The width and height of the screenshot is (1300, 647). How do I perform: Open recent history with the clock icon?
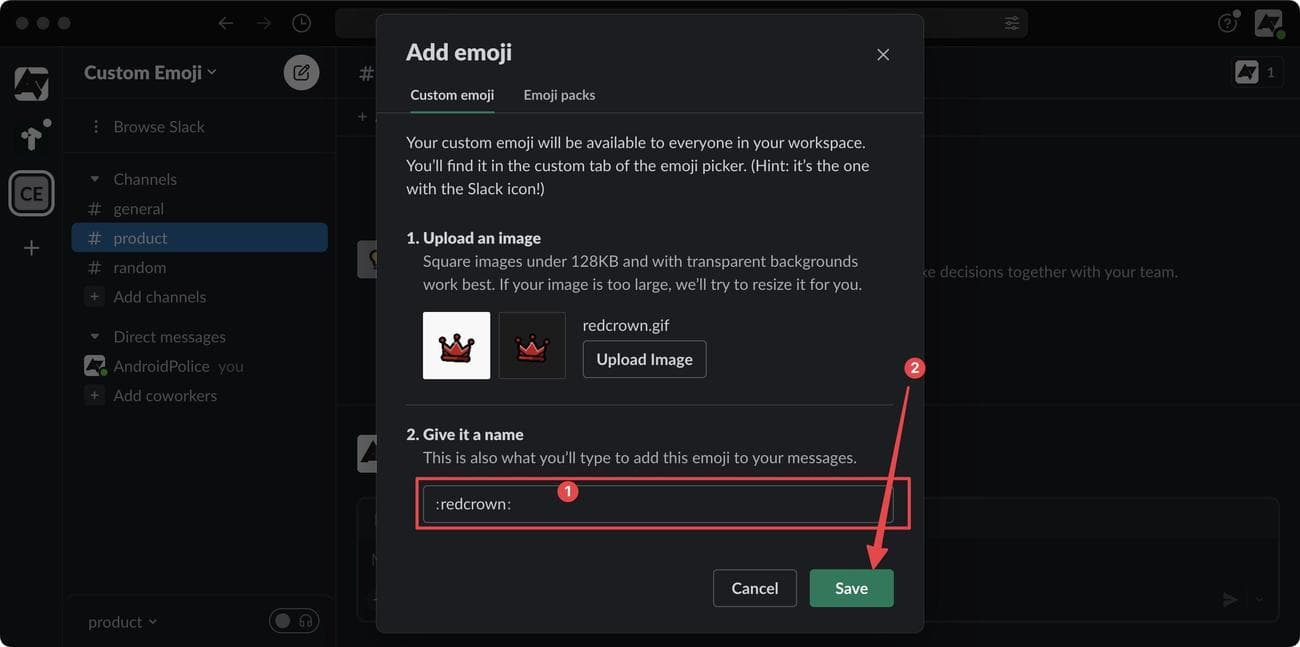click(x=299, y=22)
